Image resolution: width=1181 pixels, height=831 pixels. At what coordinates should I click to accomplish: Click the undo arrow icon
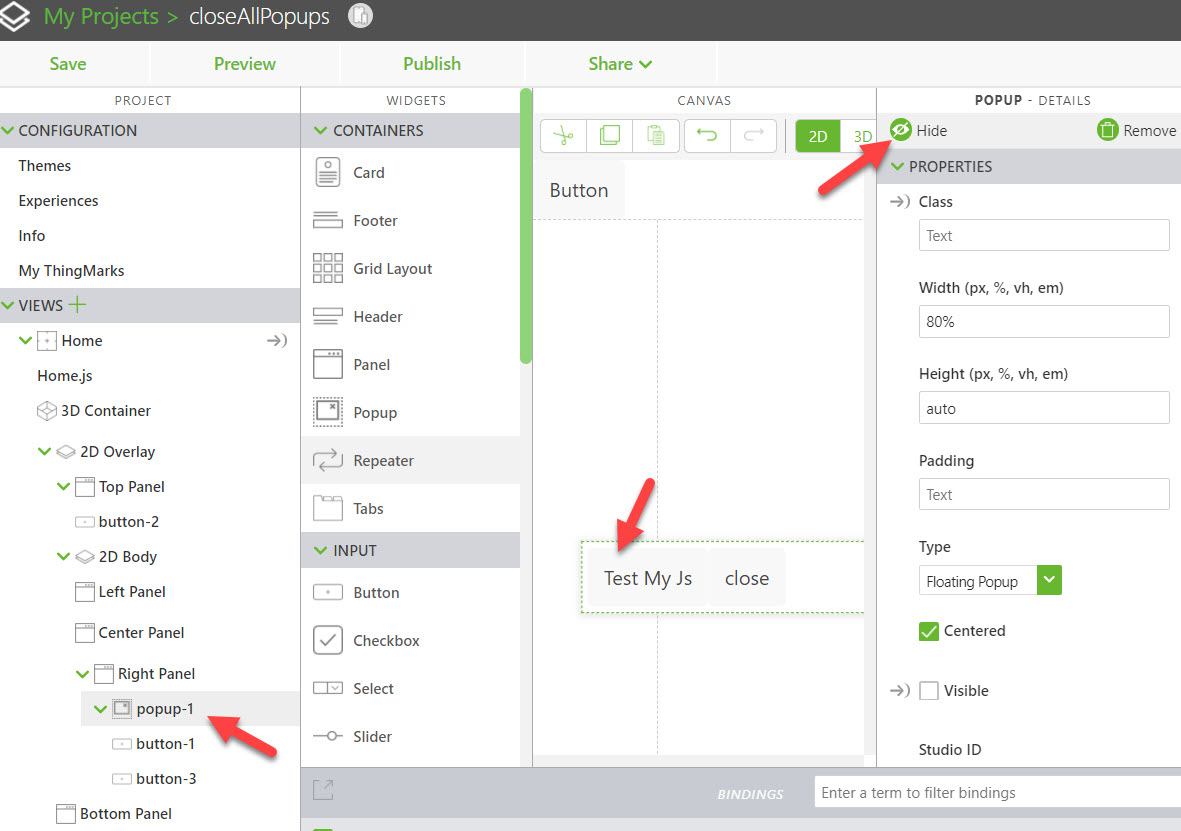[707, 135]
